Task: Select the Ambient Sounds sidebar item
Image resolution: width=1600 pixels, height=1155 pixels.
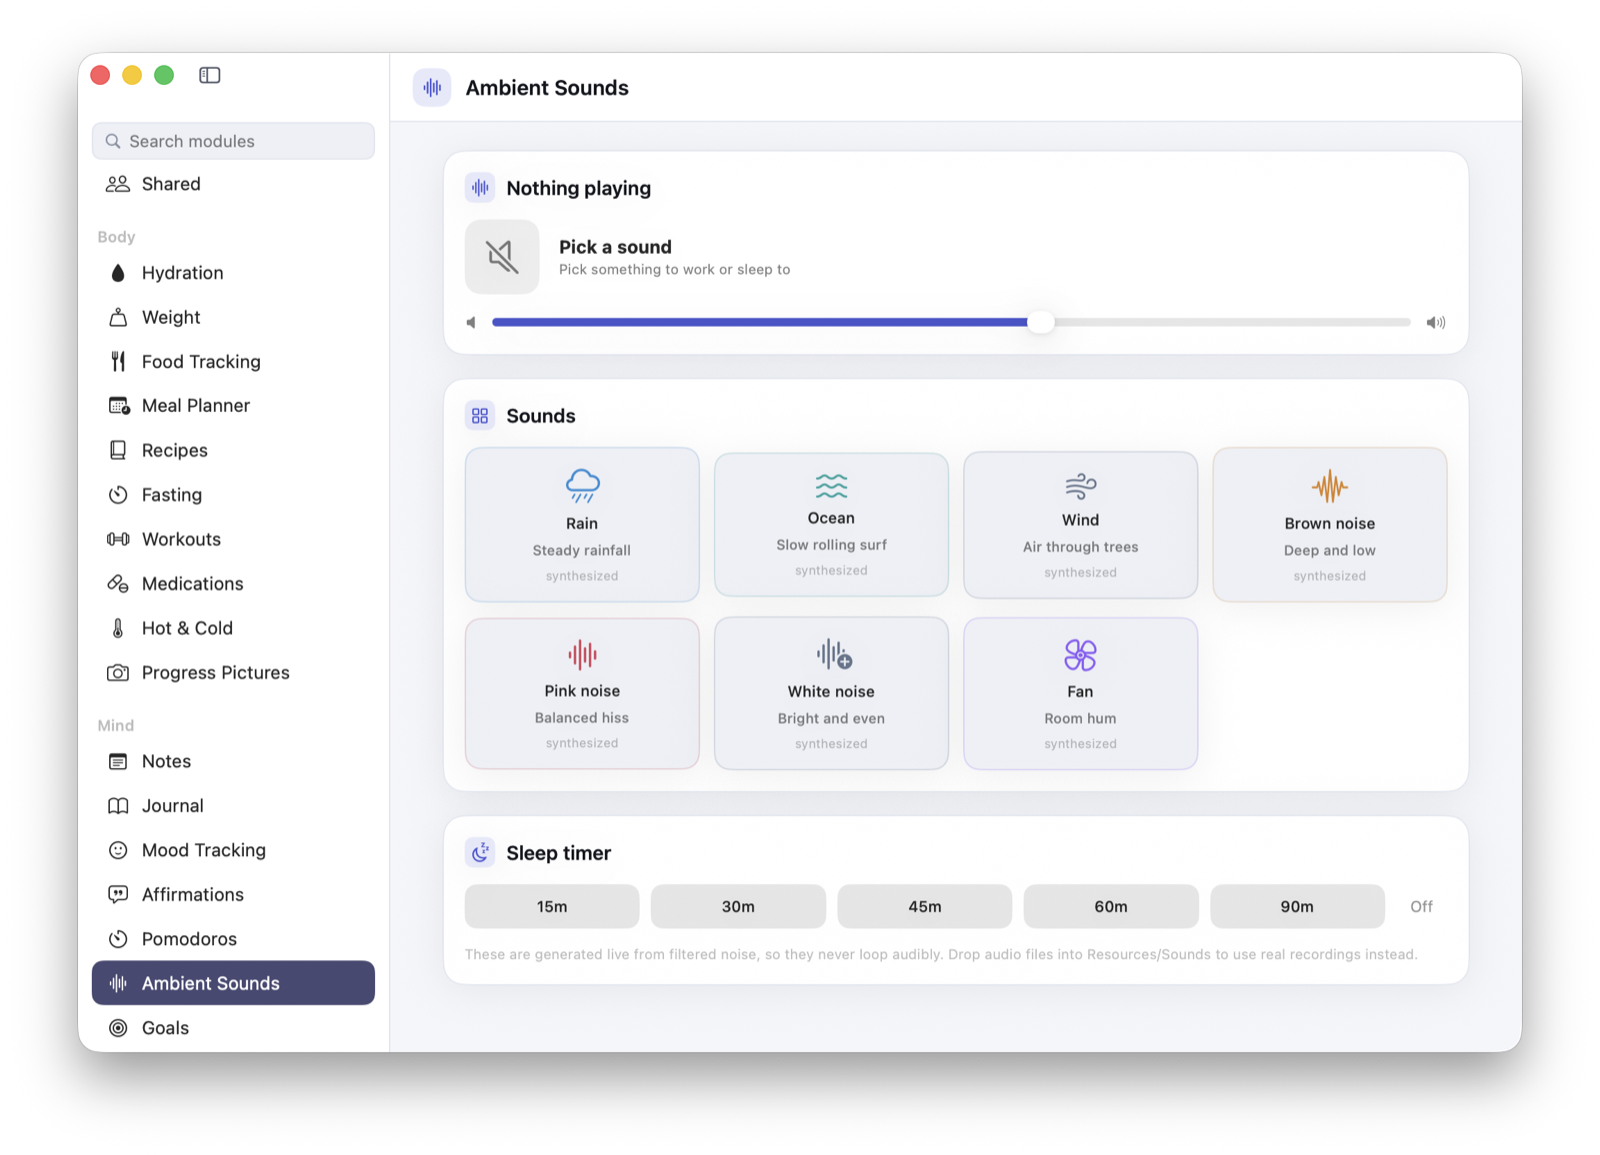Action: point(233,983)
